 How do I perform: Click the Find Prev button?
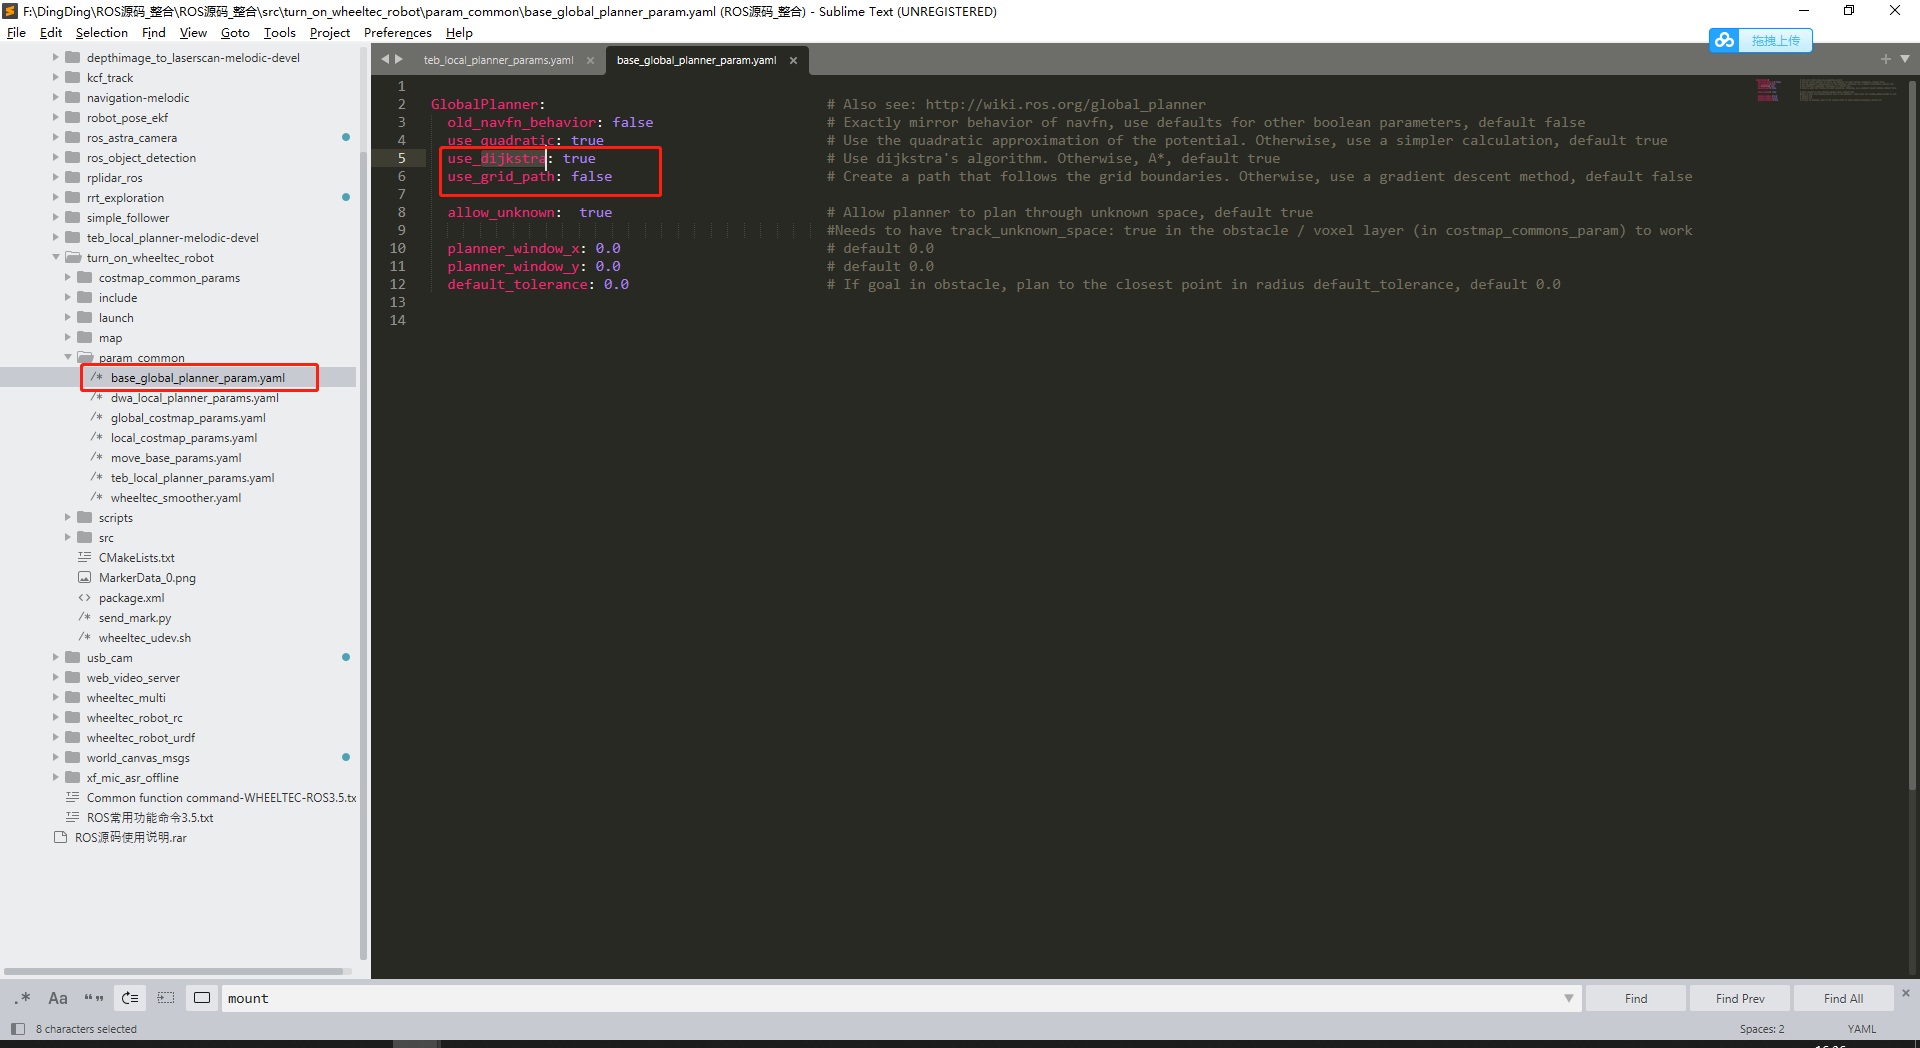pos(1740,998)
